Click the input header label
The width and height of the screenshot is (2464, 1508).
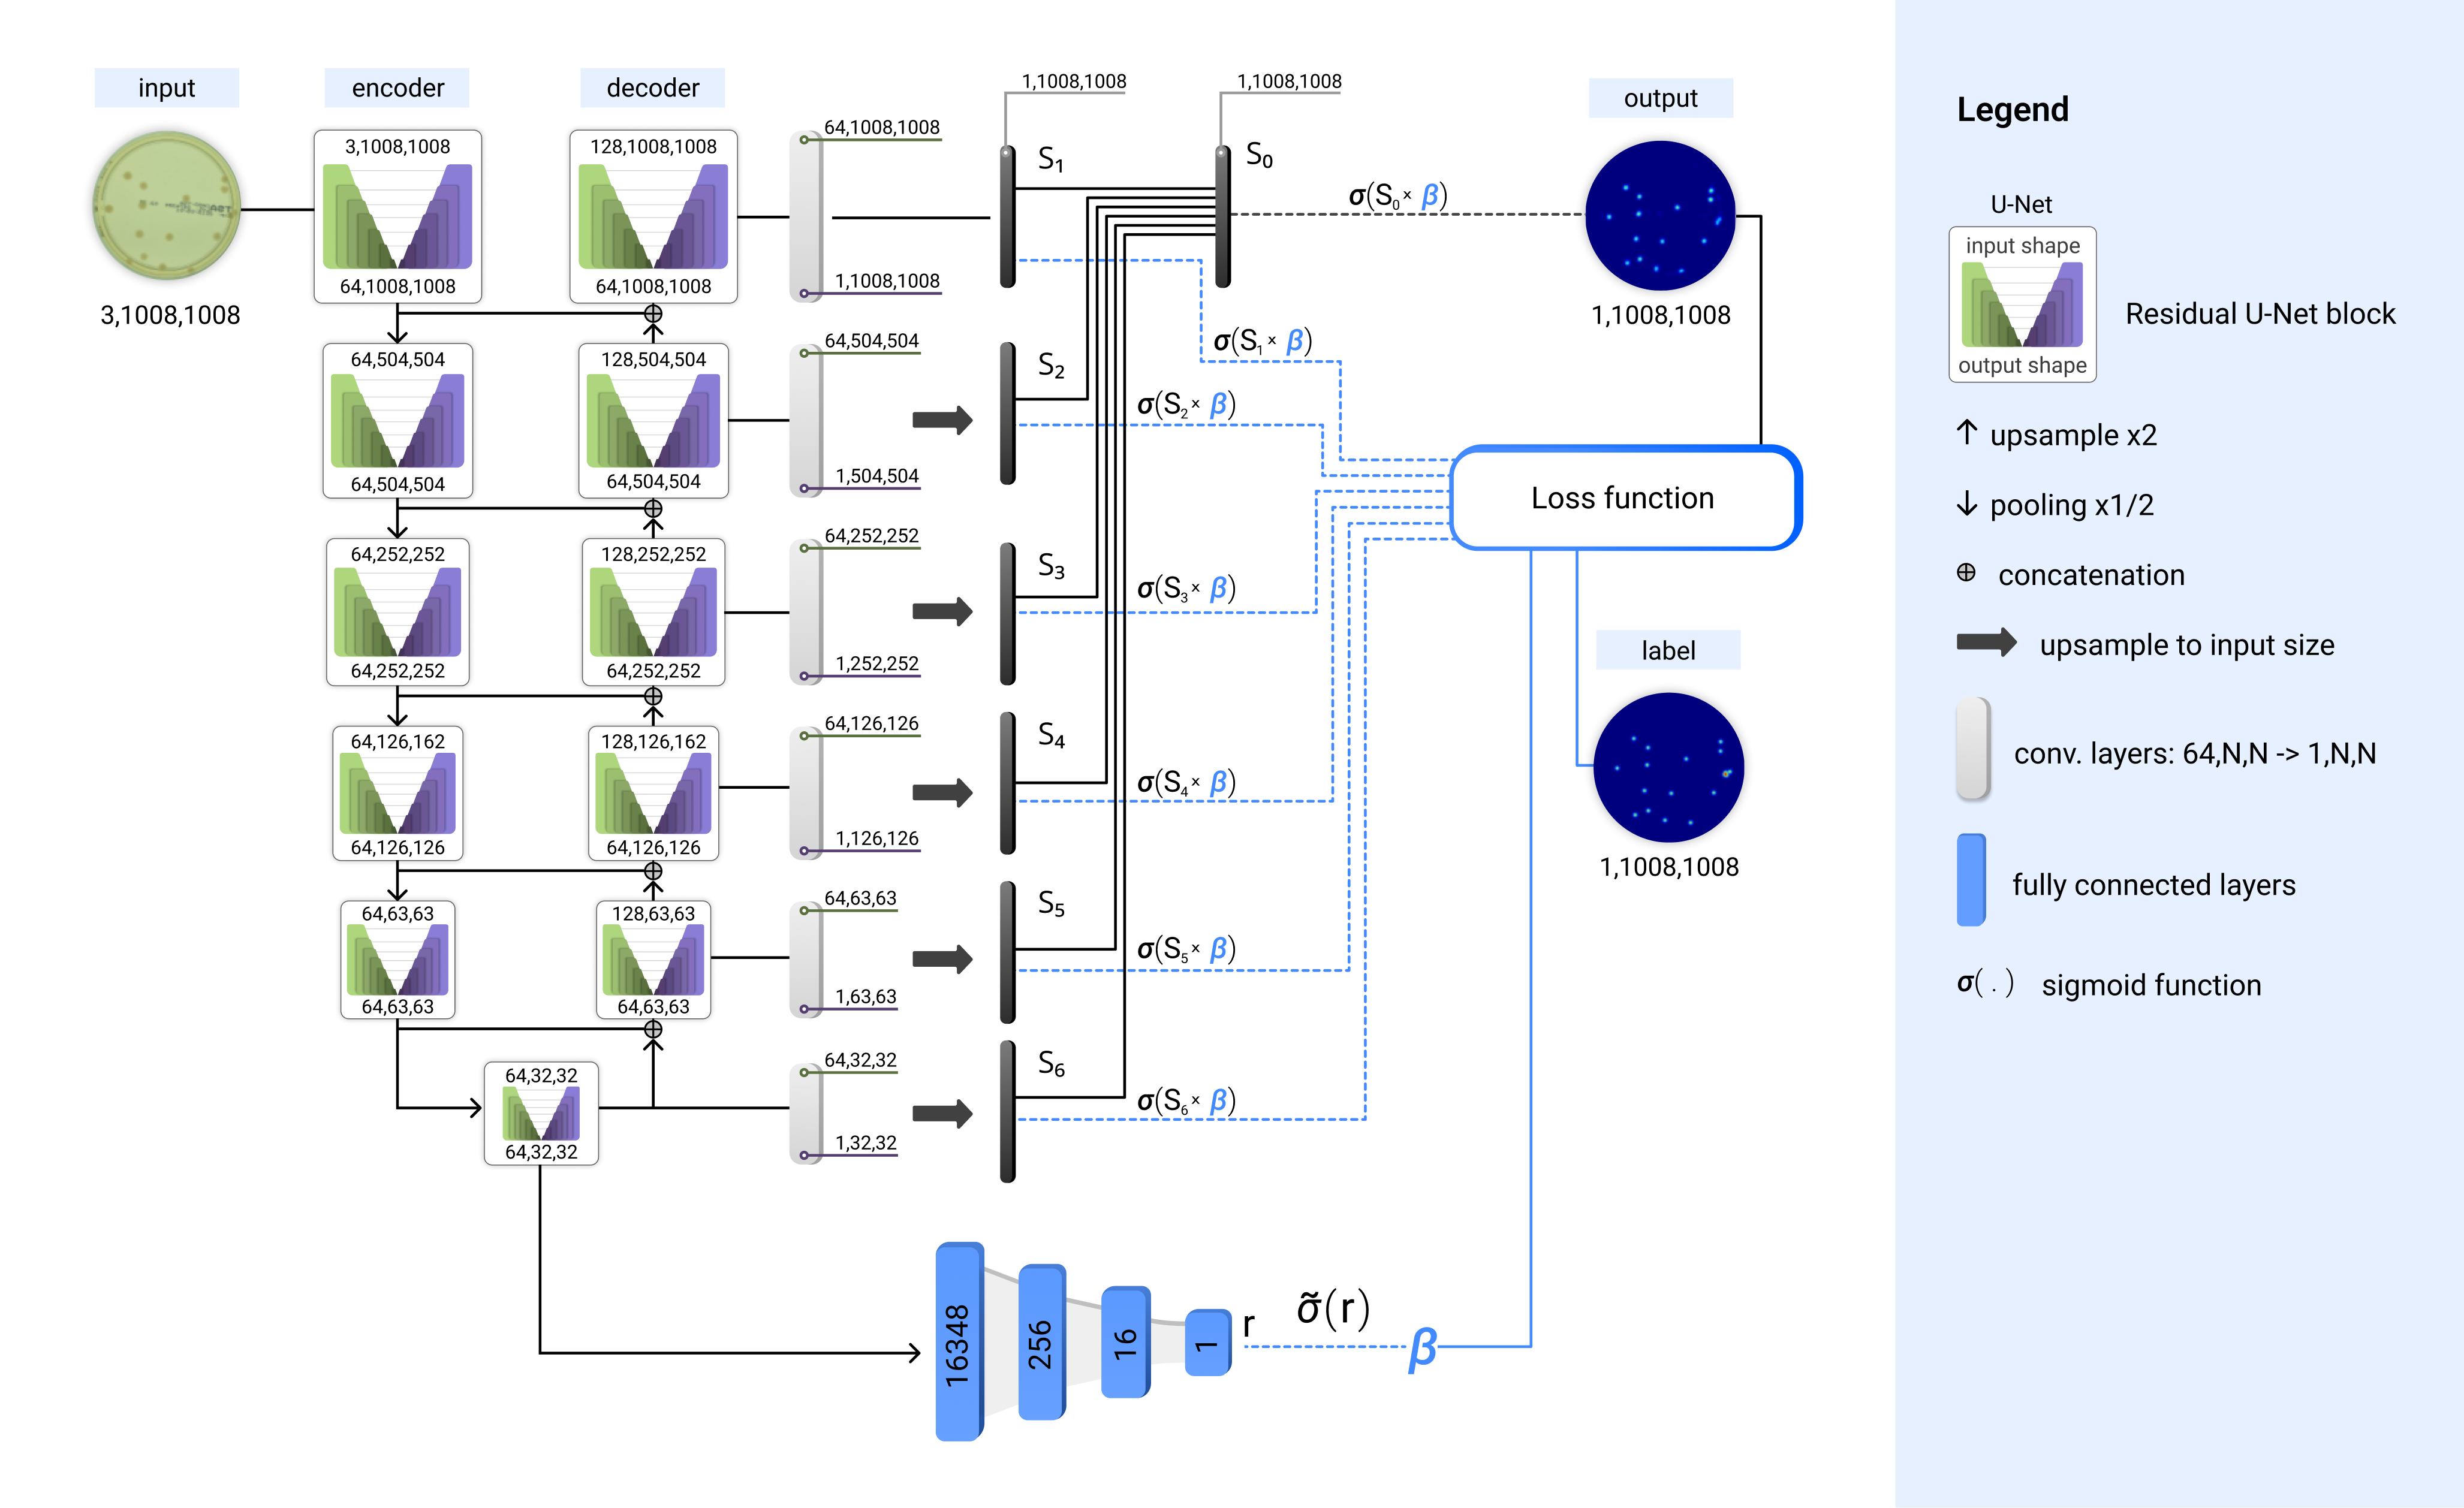point(167,88)
